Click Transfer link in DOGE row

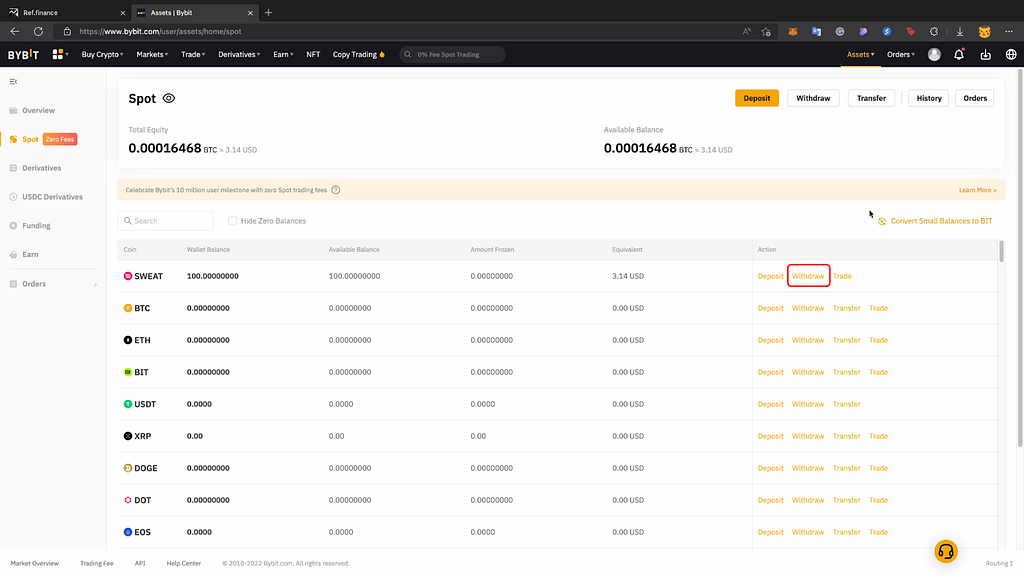click(x=846, y=468)
